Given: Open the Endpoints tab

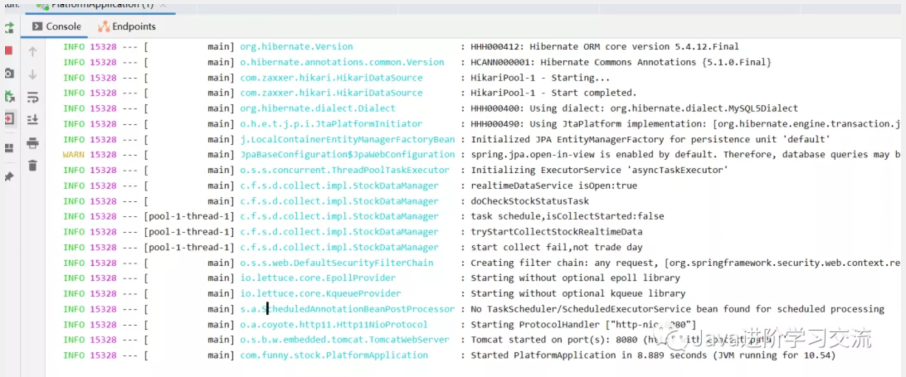Looking at the screenshot, I should (x=127, y=27).
